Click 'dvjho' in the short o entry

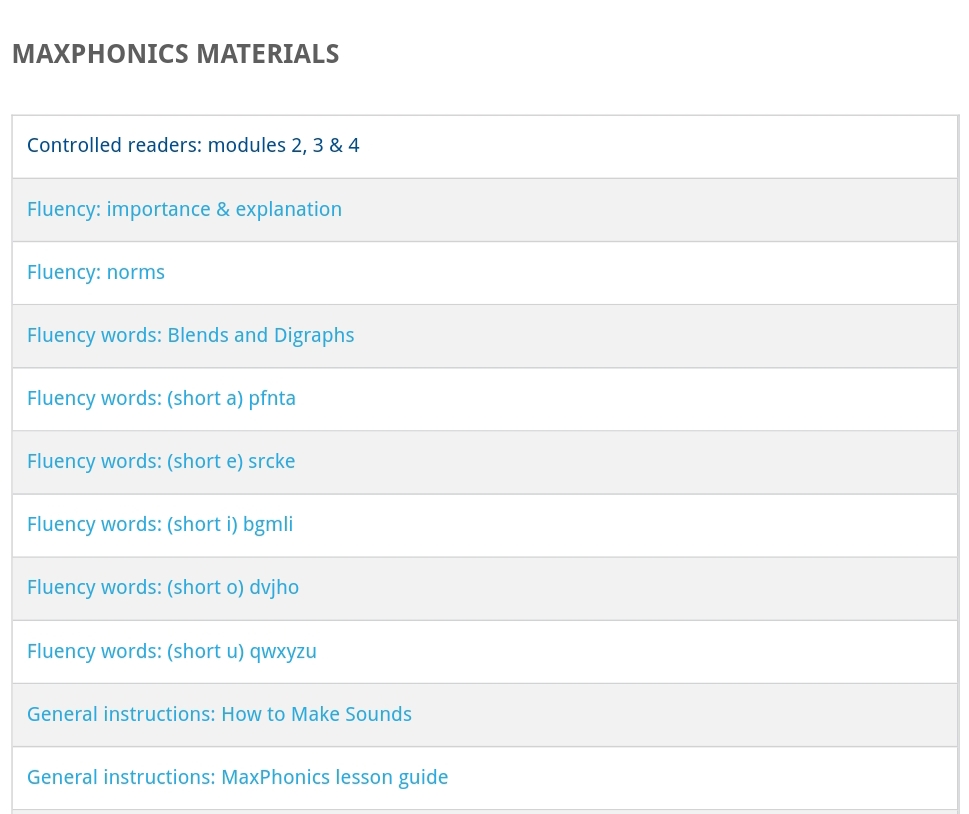click(274, 587)
